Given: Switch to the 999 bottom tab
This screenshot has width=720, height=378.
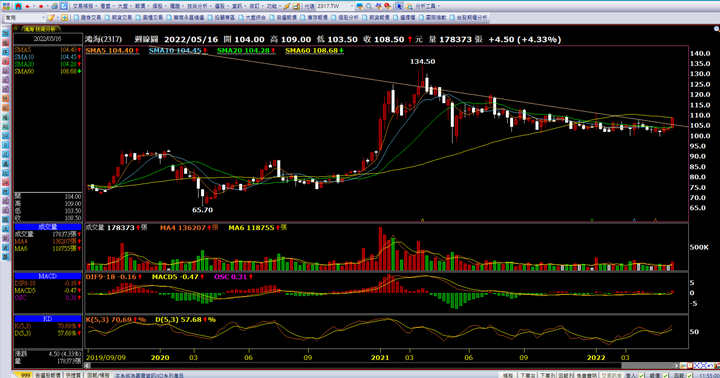Looking at the screenshot, I should pos(23,375).
